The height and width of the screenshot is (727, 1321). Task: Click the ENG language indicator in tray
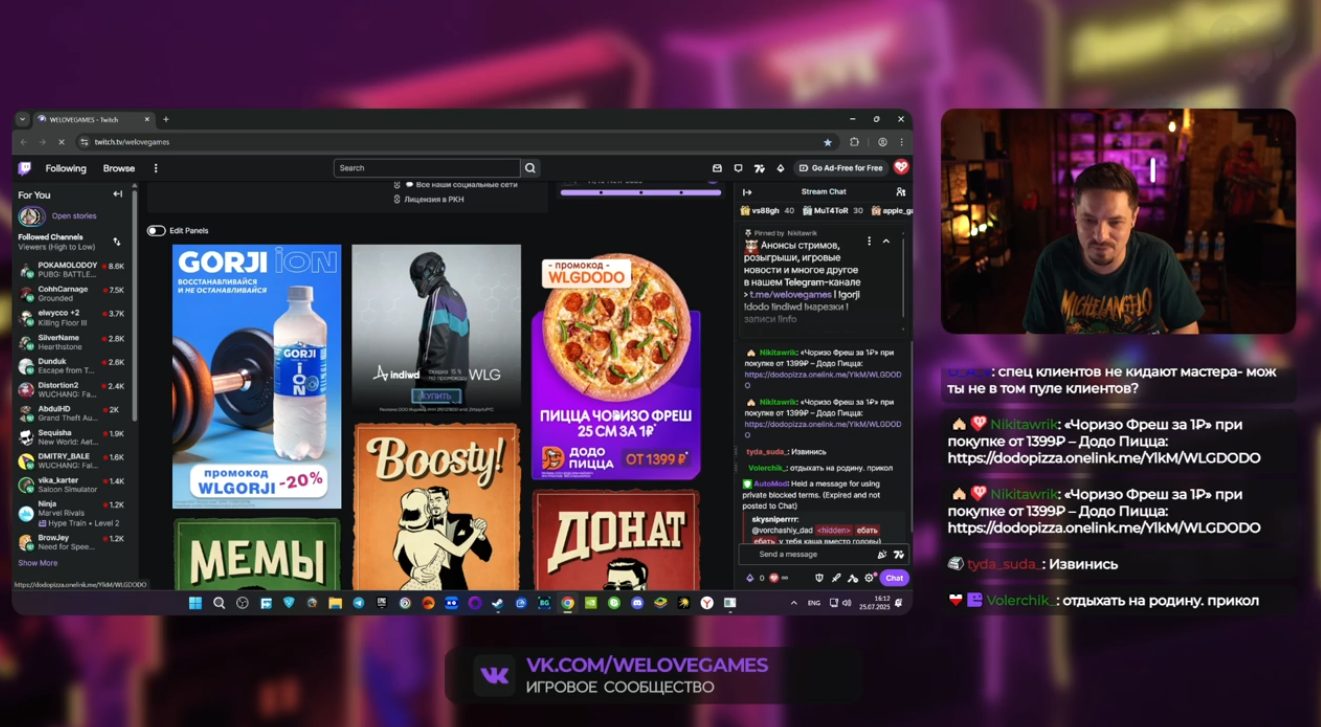coord(814,603)
